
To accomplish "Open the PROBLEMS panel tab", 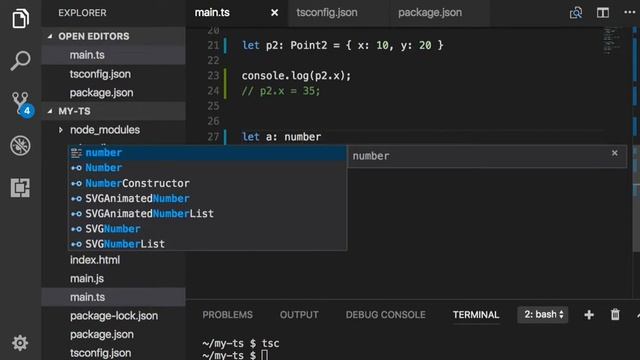I will coord(227,315).
